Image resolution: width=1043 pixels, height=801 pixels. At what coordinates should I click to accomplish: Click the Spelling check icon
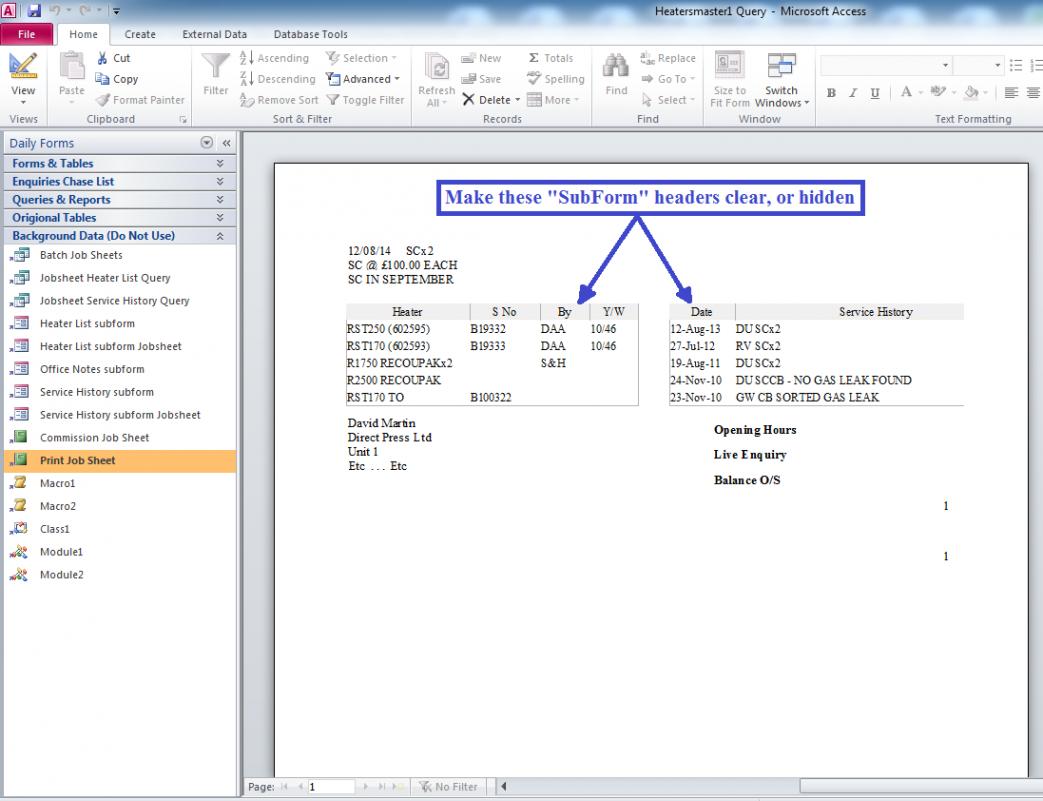pyautogui.click(x=556, y=79)
